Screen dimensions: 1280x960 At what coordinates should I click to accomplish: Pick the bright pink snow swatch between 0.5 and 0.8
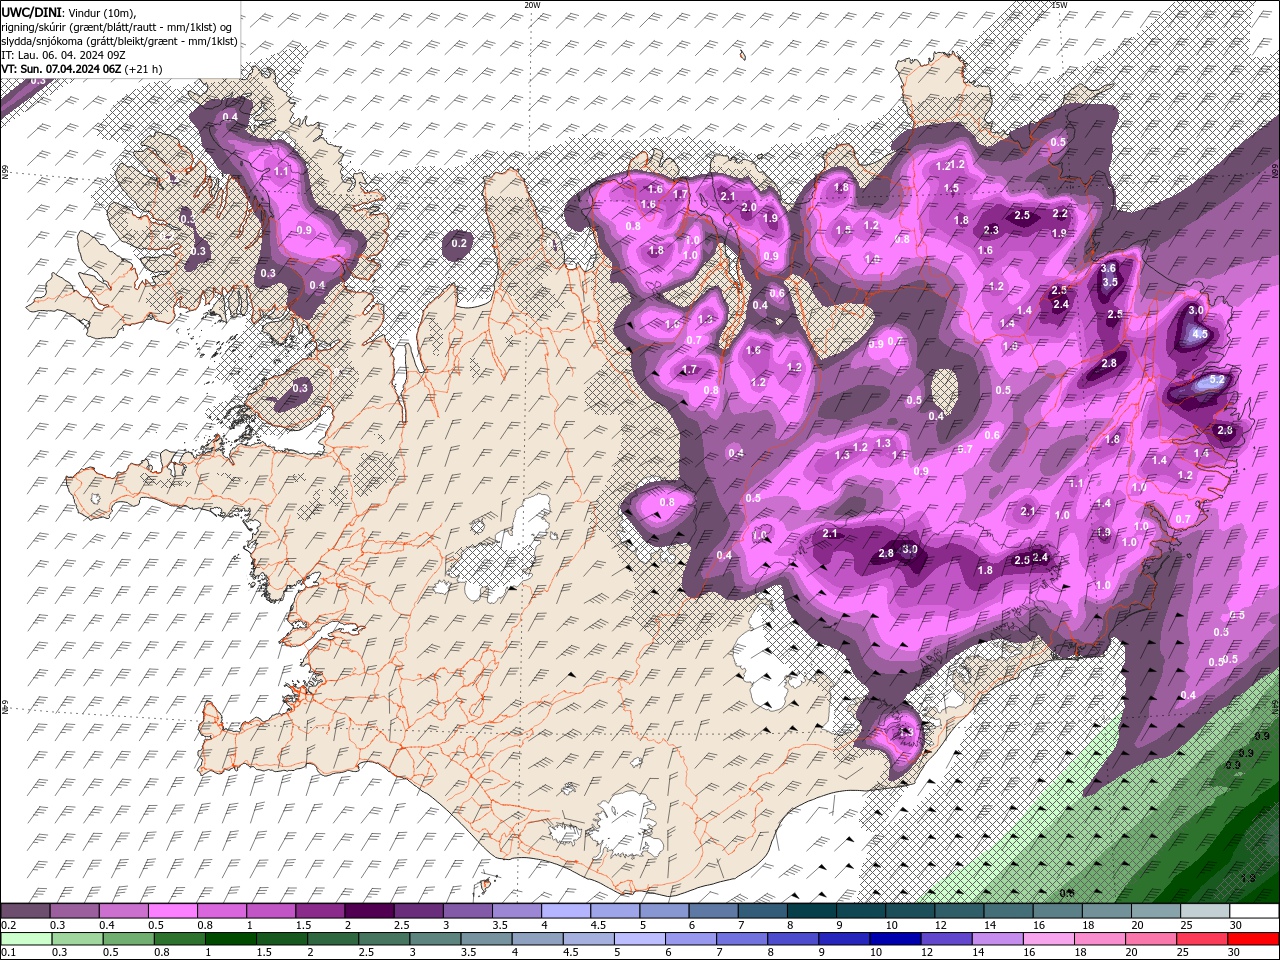coord(172,911)
